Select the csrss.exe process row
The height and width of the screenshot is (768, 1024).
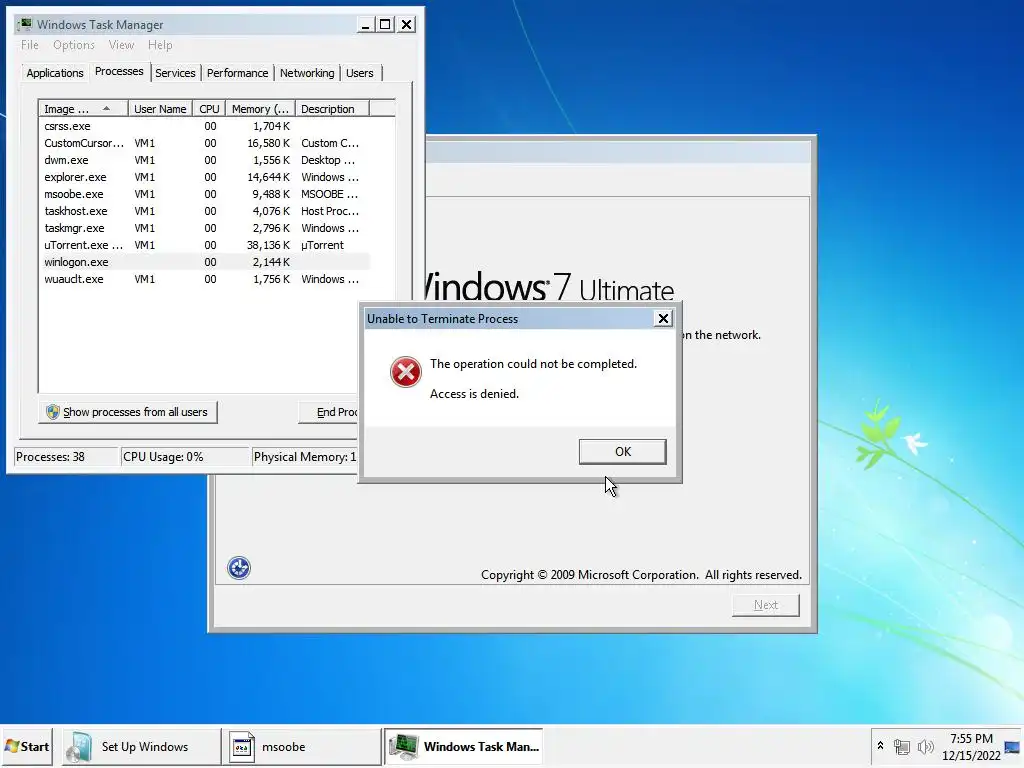pyautogui.click(x=204, y=126)
